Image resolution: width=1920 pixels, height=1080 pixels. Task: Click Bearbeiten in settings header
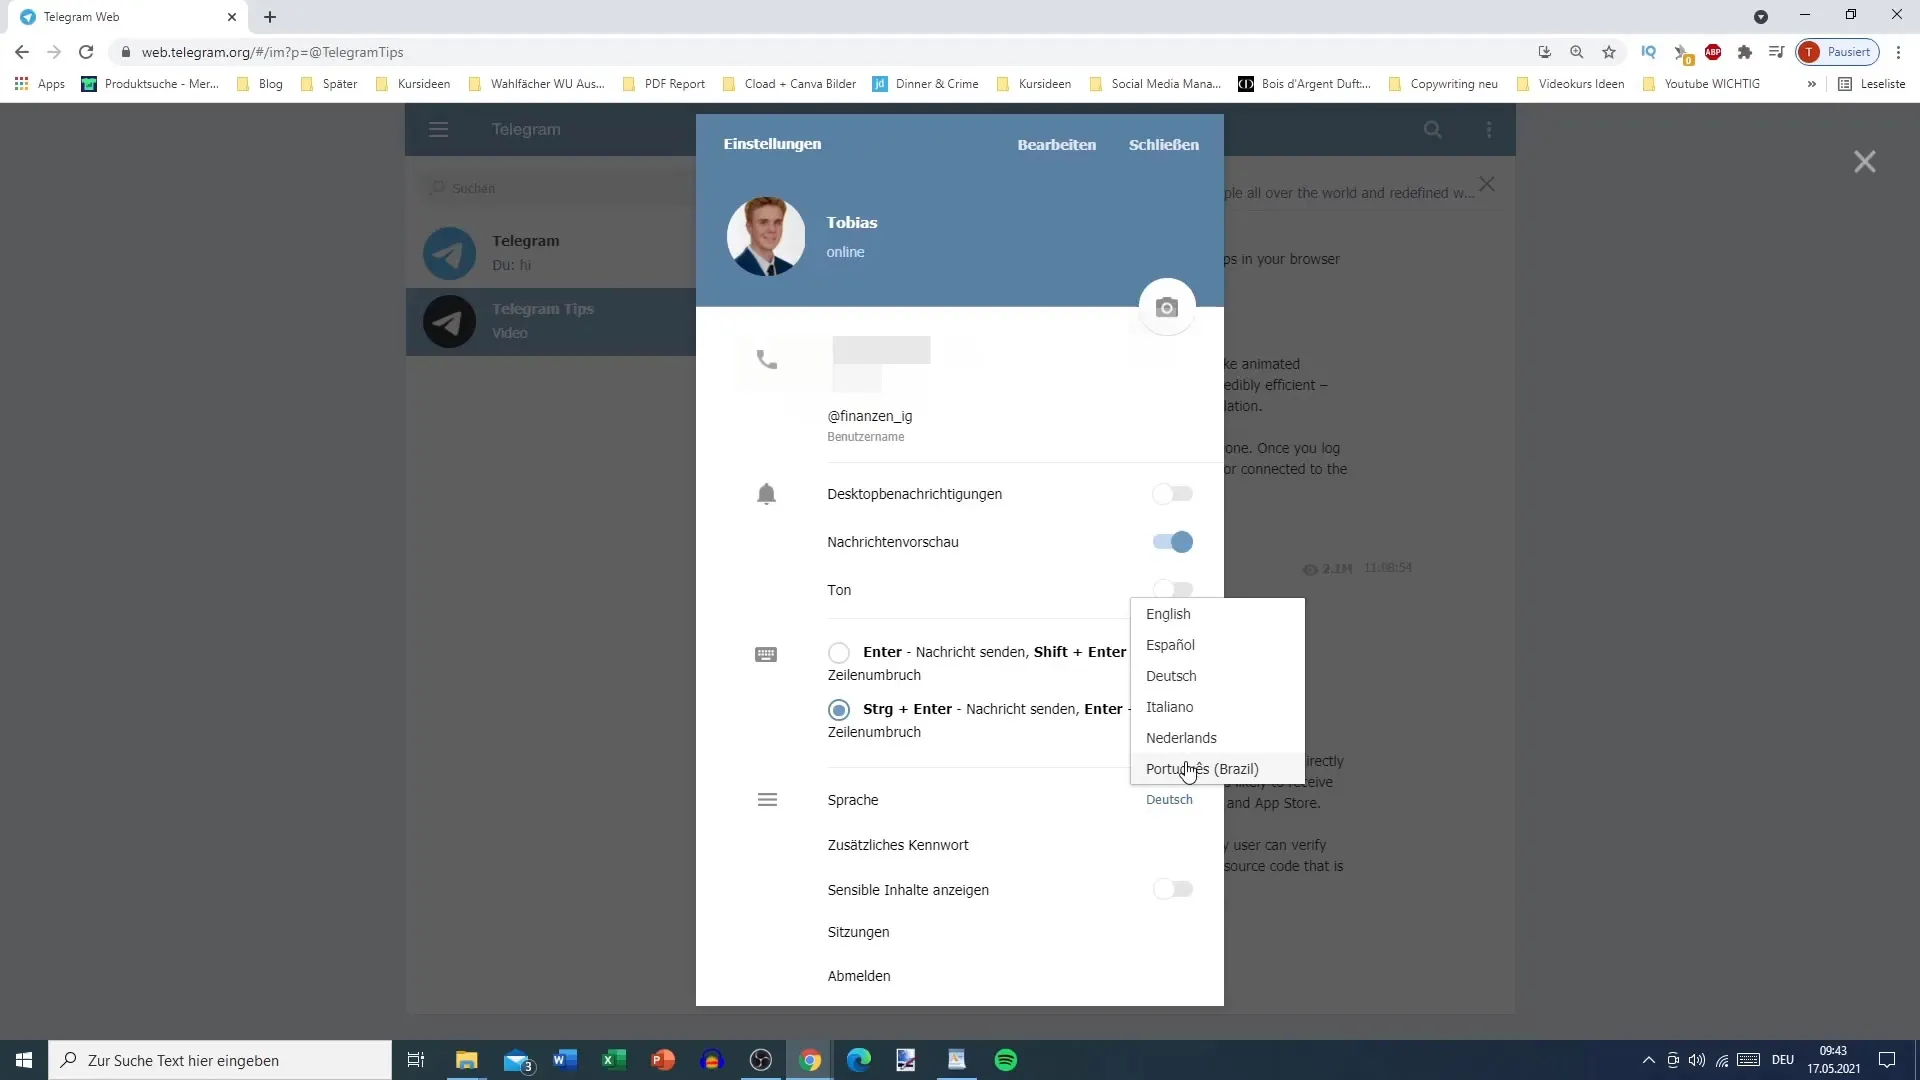1056,145
